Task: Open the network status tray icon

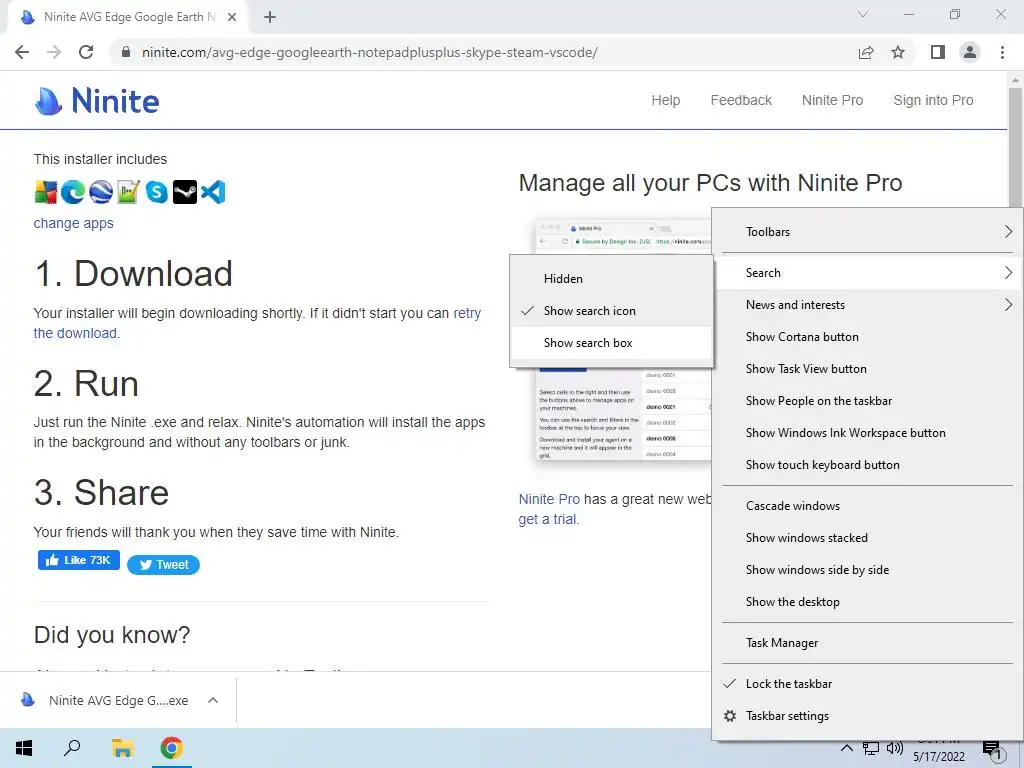Action: click(871, 748)
